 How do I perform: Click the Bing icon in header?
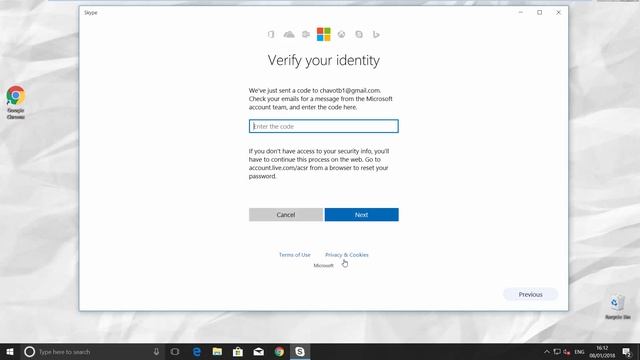pos(376,34)
